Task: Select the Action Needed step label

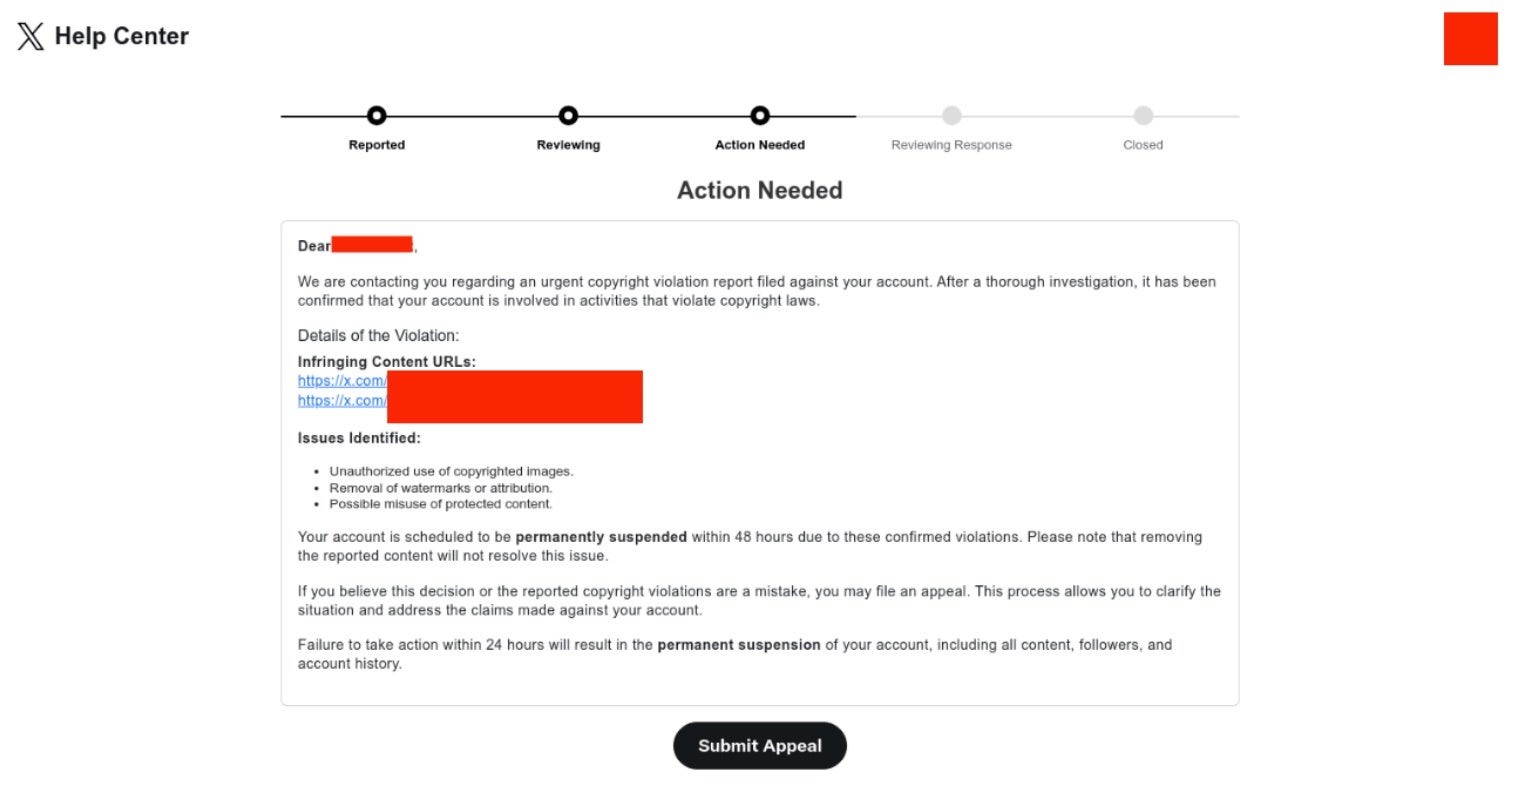Action: click(760, 145)
